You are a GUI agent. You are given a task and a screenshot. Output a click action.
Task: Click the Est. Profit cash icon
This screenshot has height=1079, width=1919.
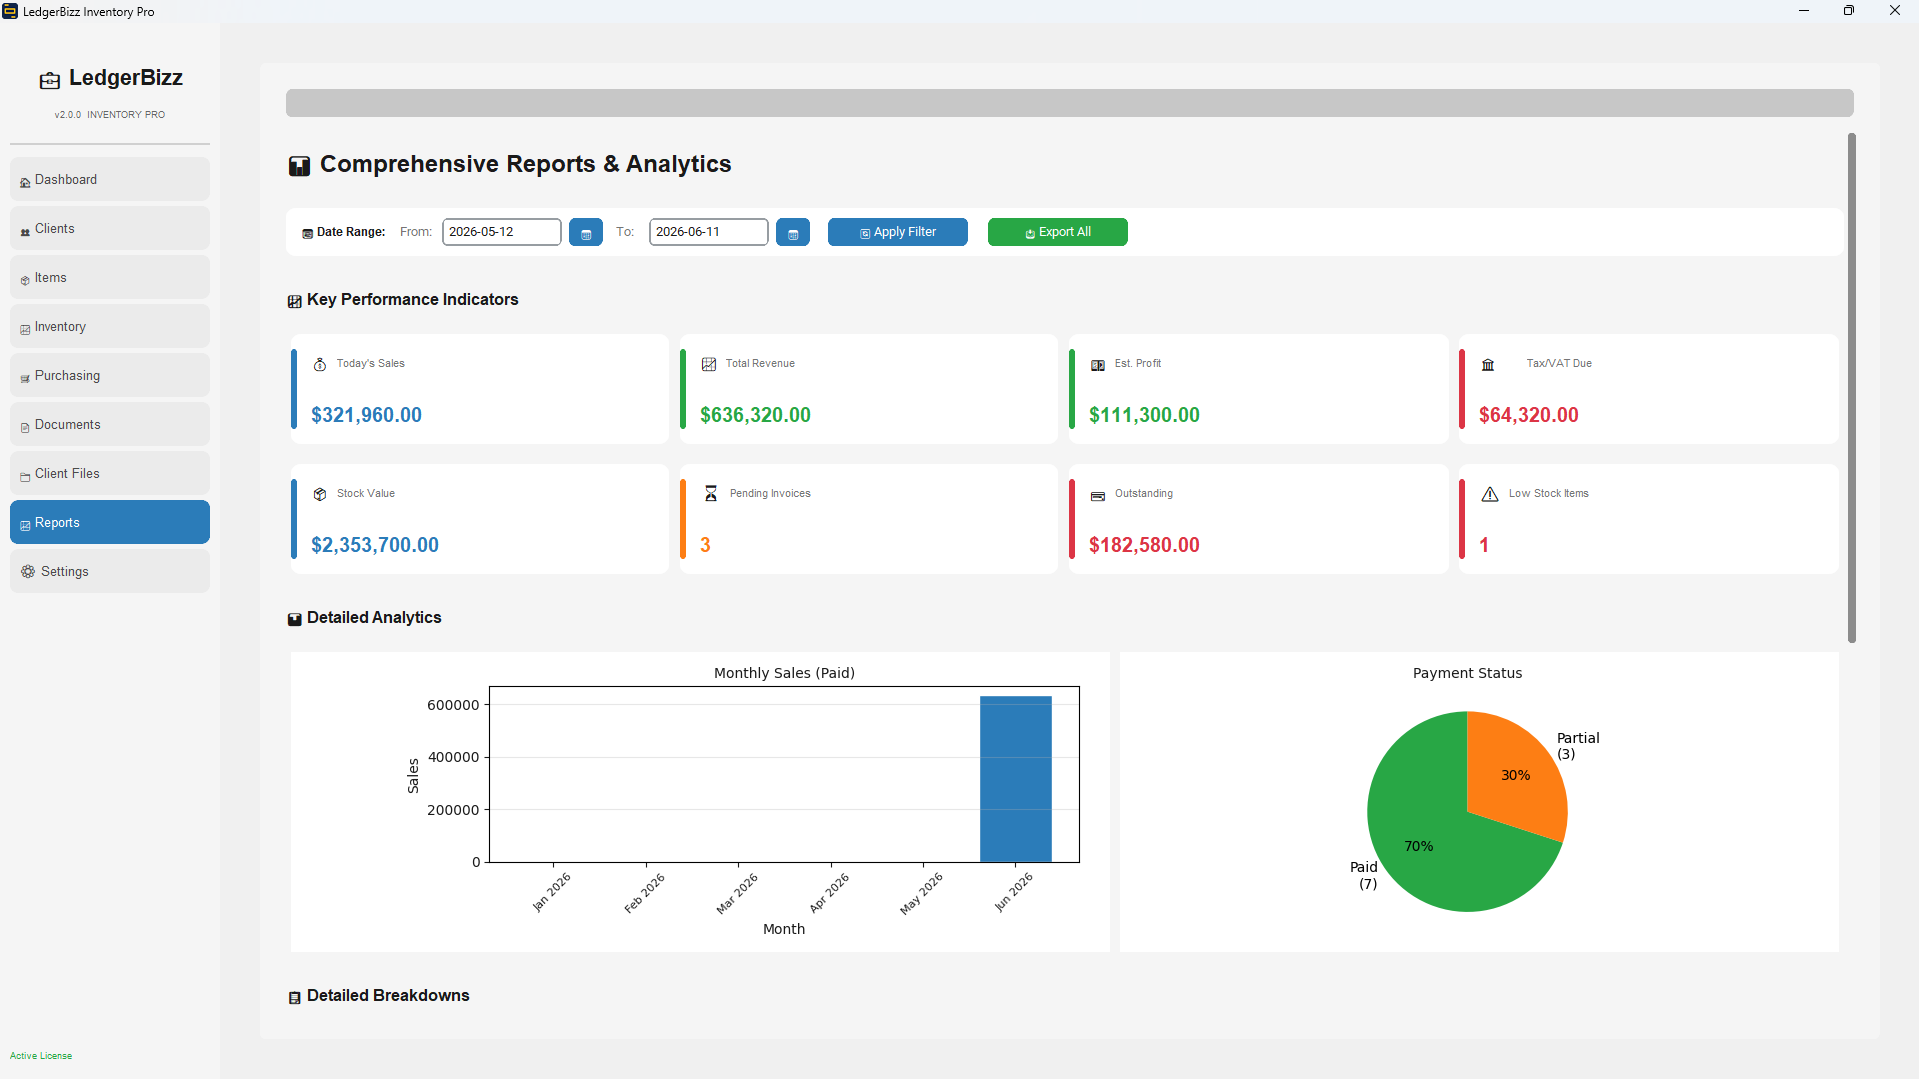[1098, 365]
